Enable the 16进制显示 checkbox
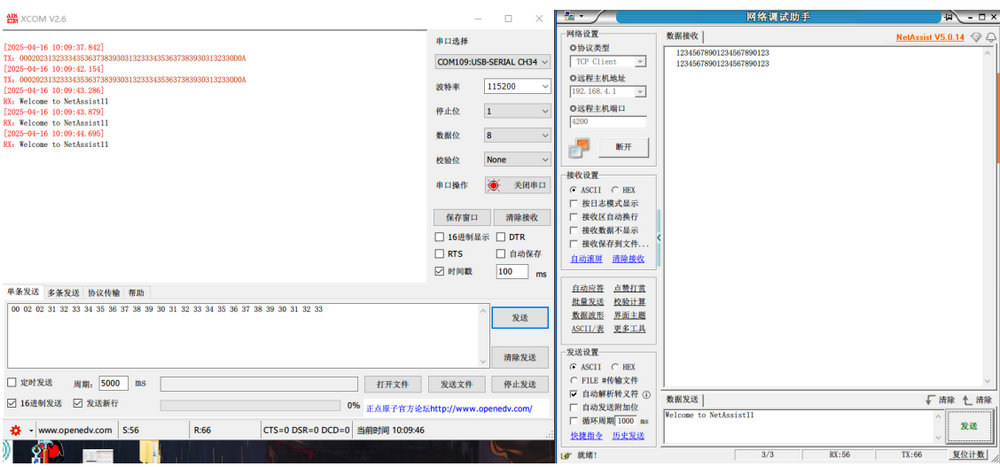 tap(440, 237)
